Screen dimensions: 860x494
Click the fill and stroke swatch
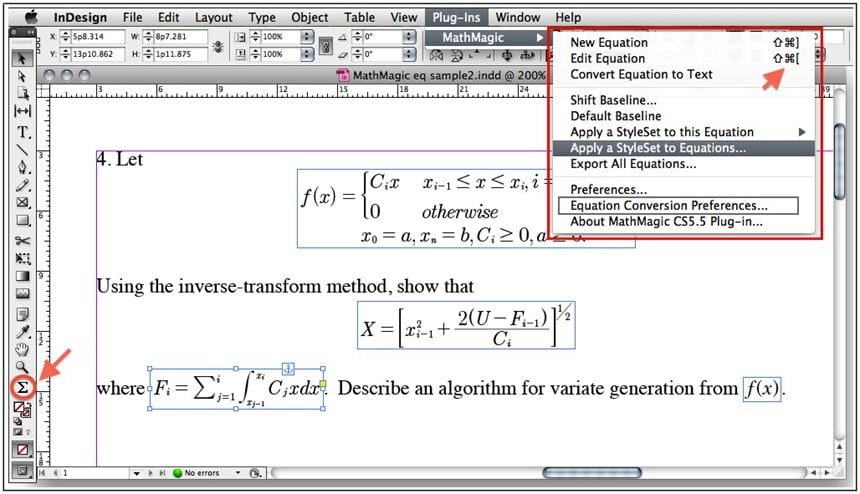pos(22,409)
